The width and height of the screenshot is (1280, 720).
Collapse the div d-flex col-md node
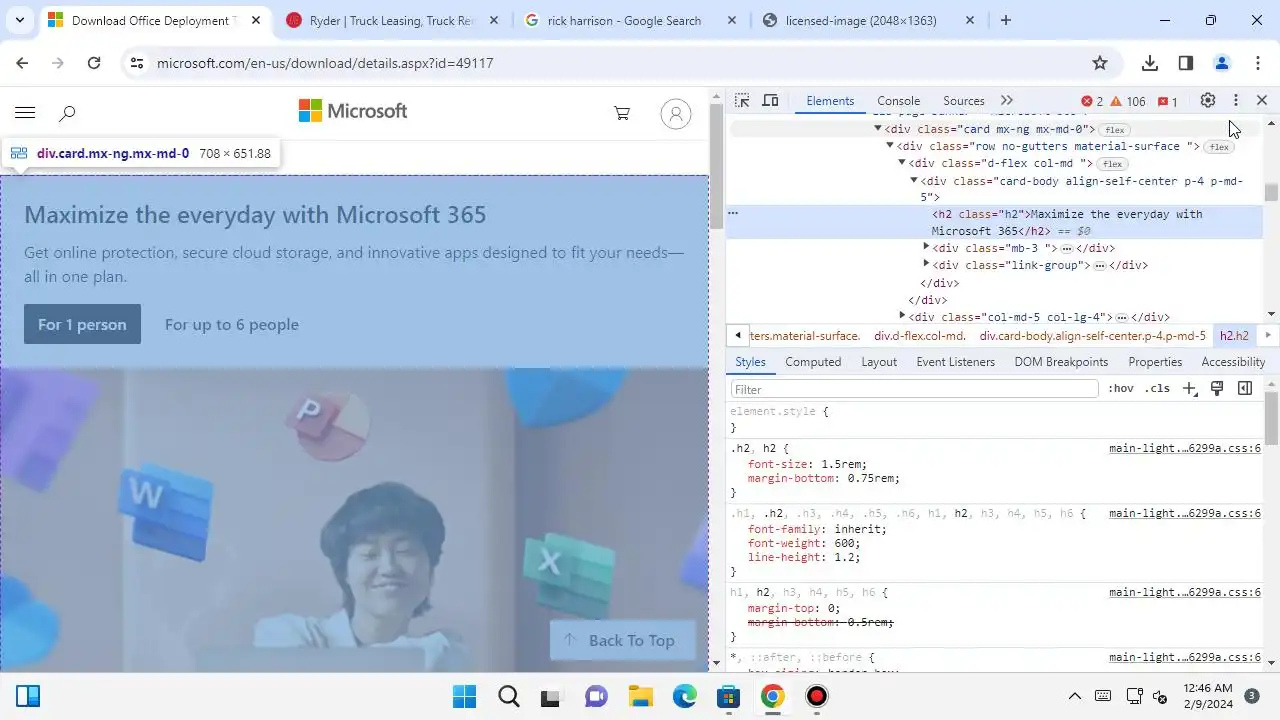[902, 163]
